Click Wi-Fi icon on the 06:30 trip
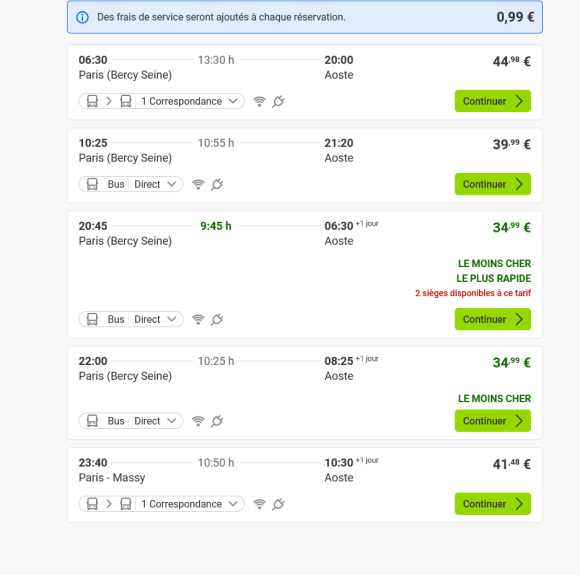 pyautogui.click(x=259, y=101)
